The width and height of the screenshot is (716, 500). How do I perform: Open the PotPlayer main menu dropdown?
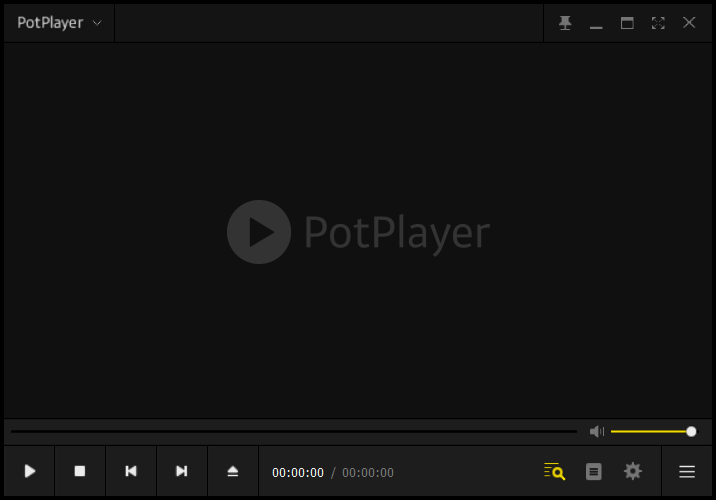point(59,23)
